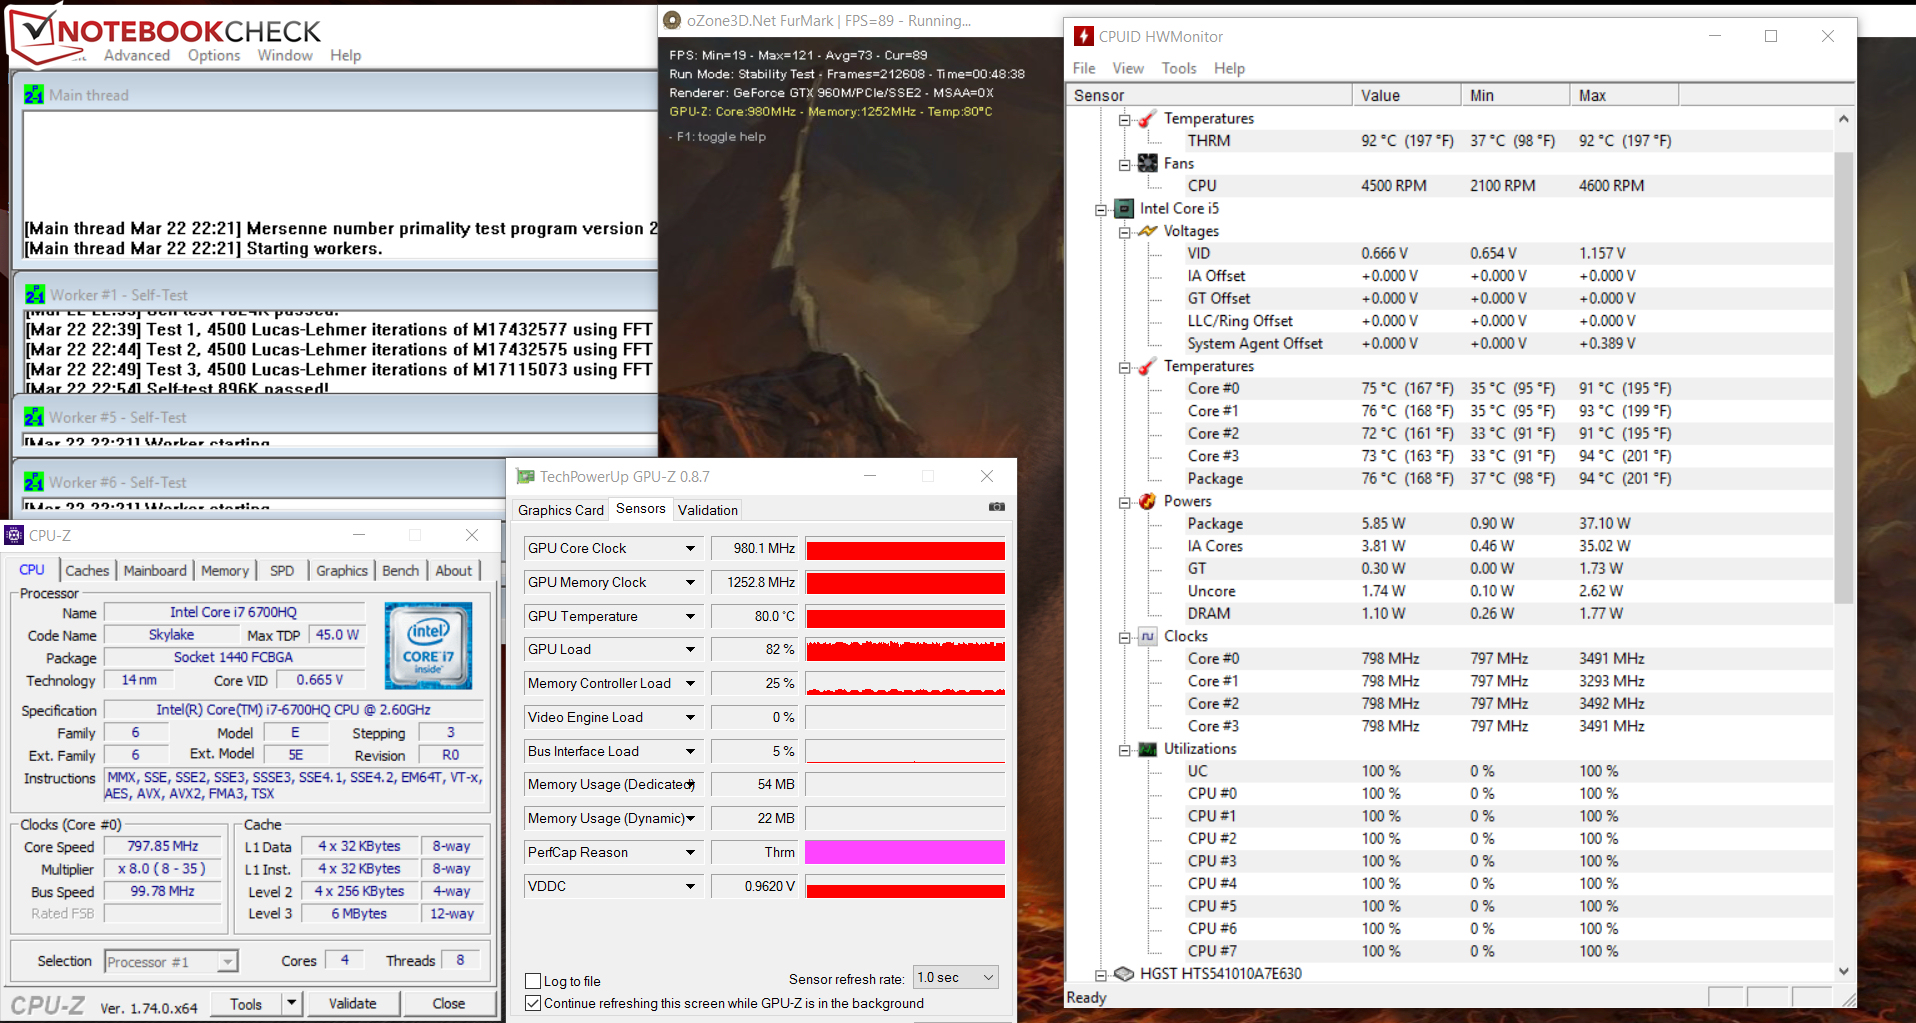Open the Memory Controller Load dropdown

(690, 683)
